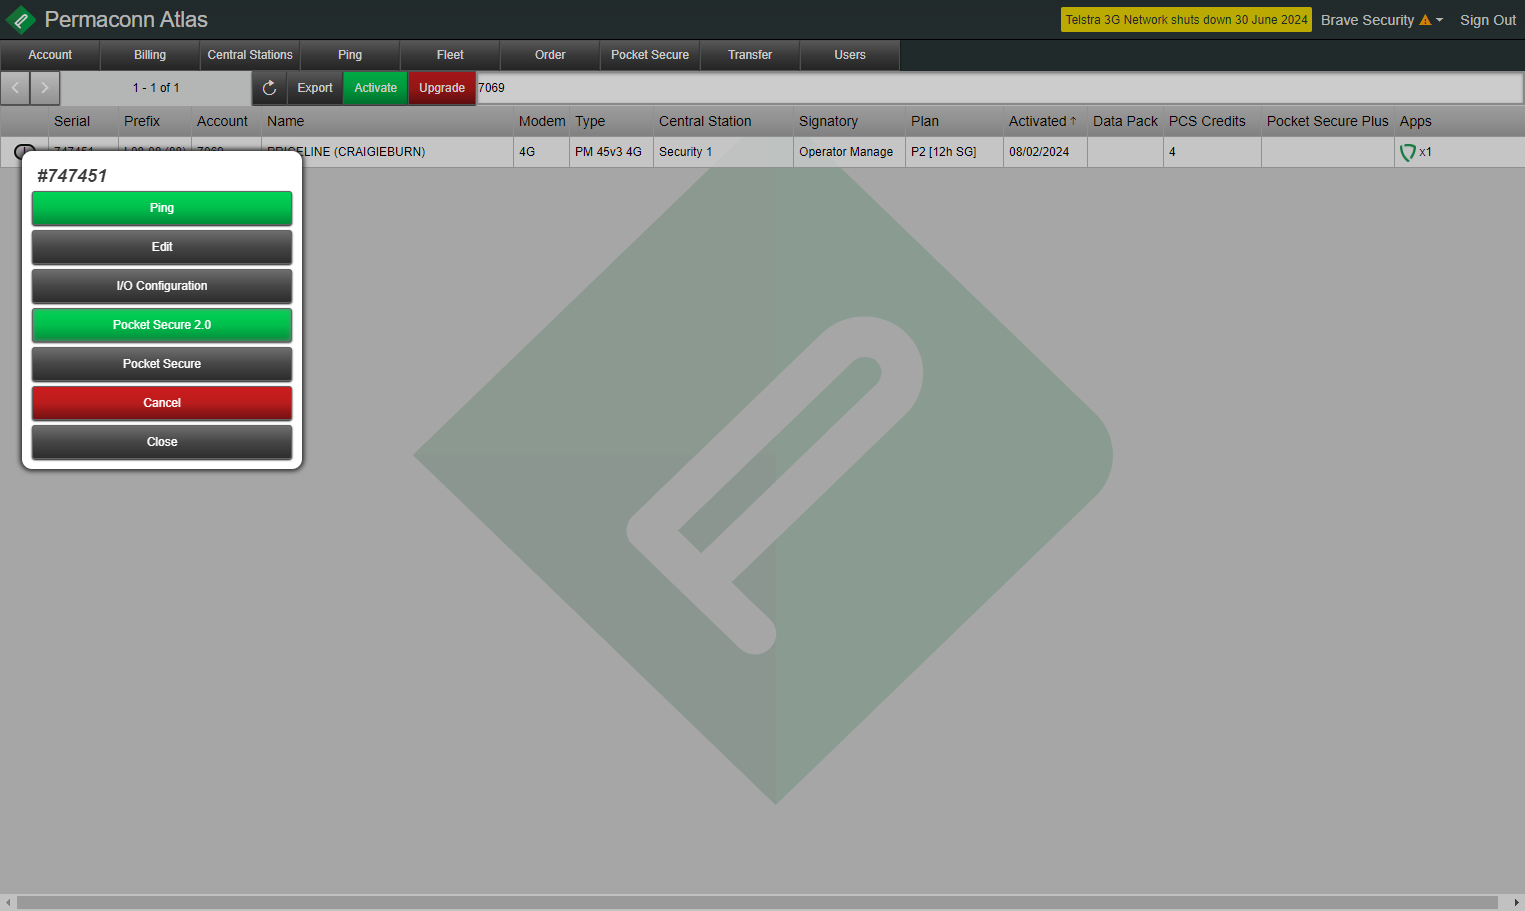This screenshot has height=911, width=1525.
Task: Click the row action icon for serial 747451
Action: [24, 151]
